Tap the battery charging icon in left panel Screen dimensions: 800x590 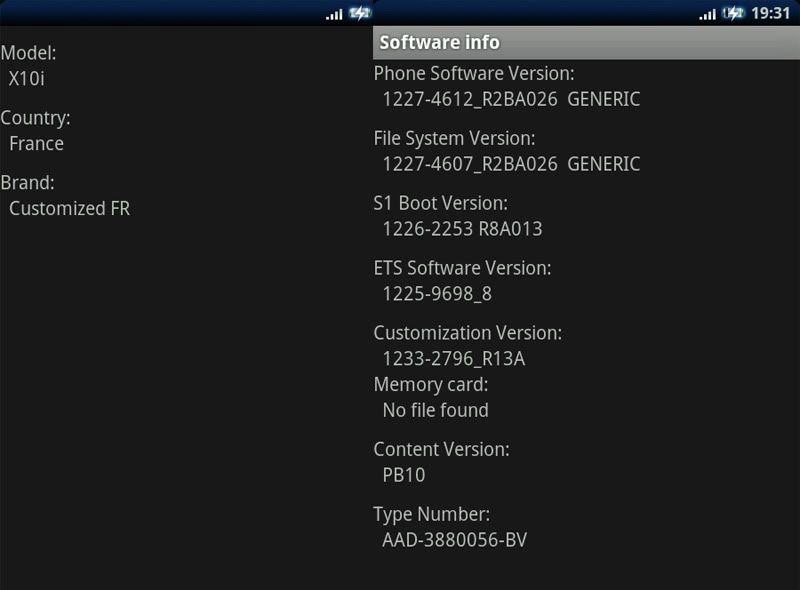tap(360, 13)
